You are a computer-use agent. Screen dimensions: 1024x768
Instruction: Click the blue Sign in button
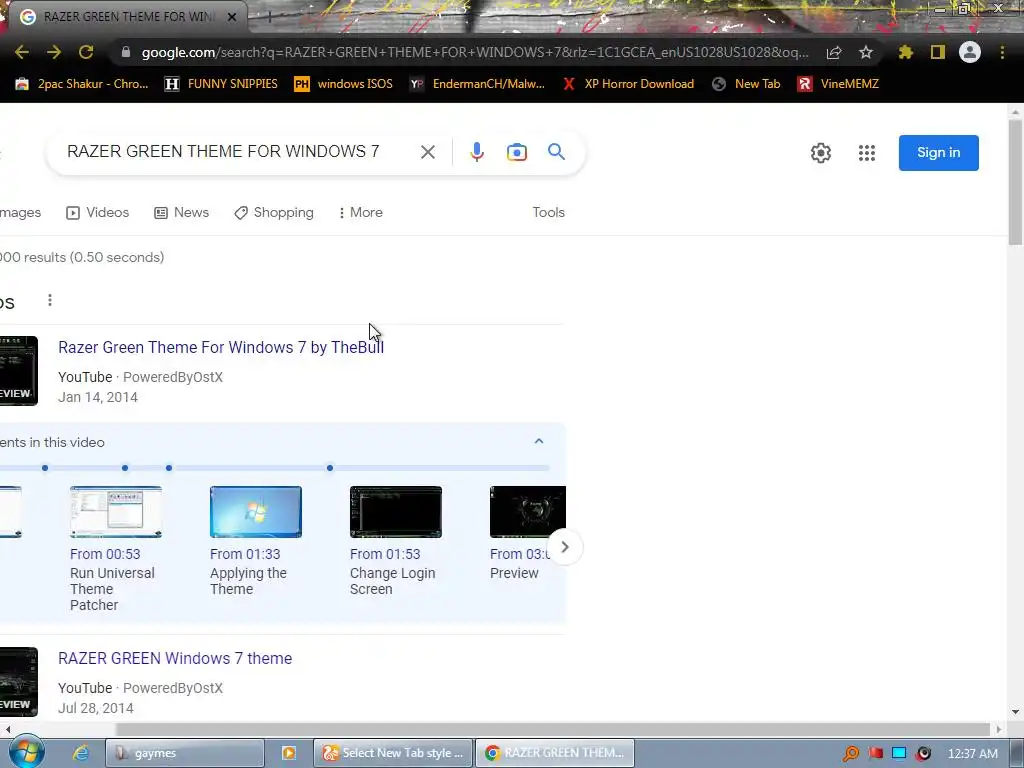pos(938,153)
